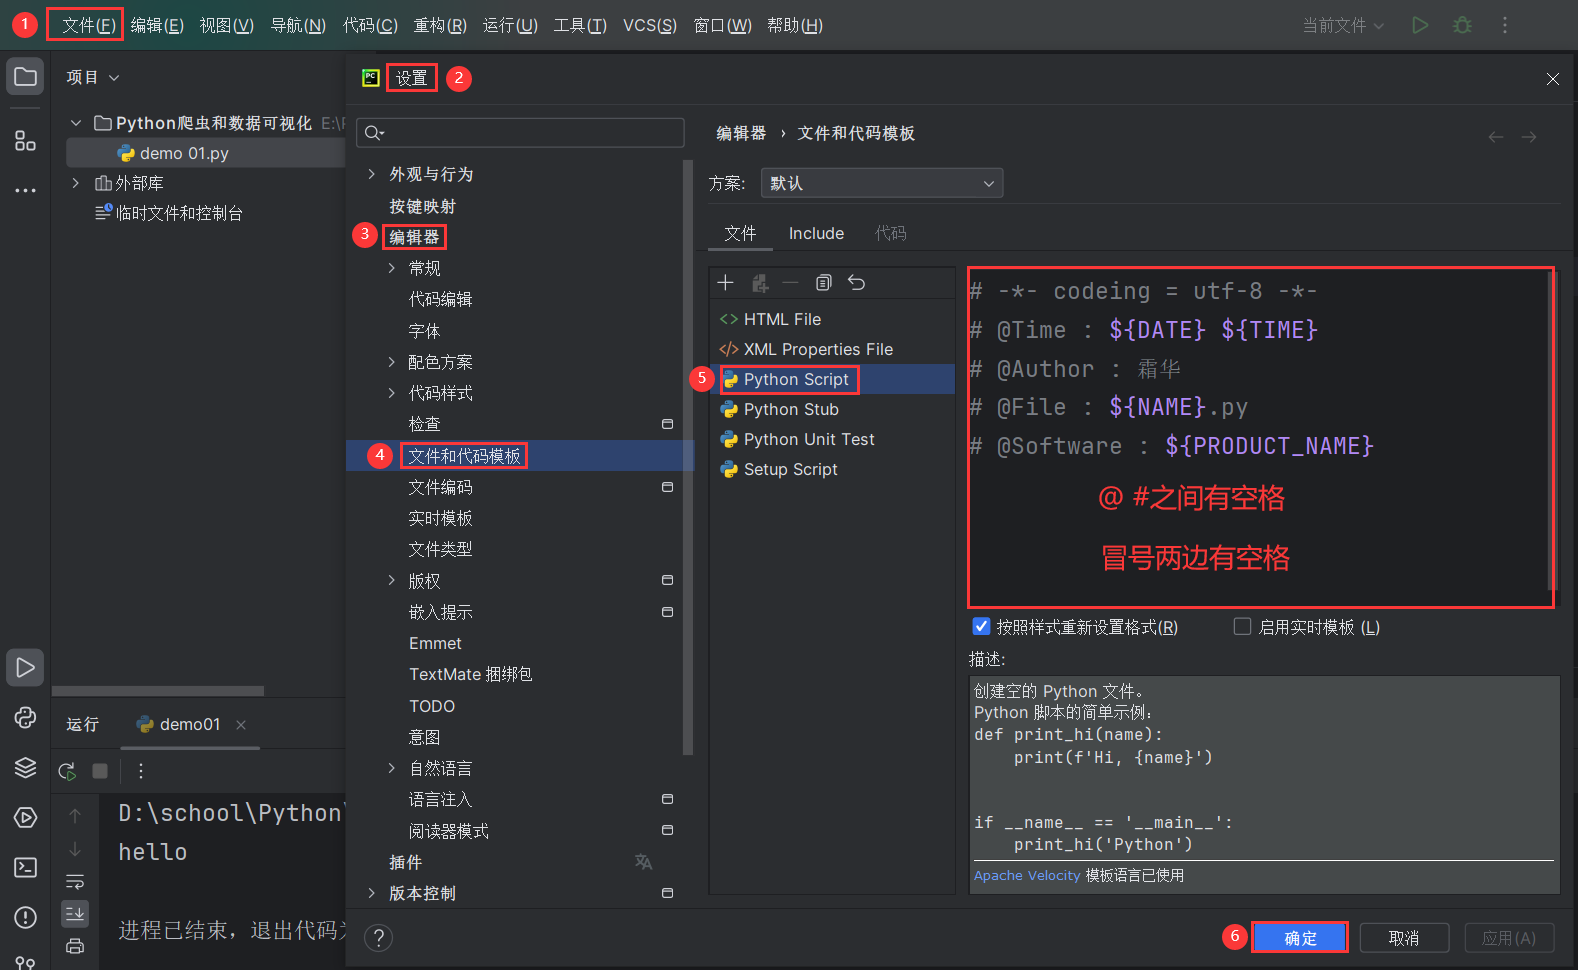Toggle soft-wrap in the Run console
The image size is (1578, 970).
coord(75,882)
